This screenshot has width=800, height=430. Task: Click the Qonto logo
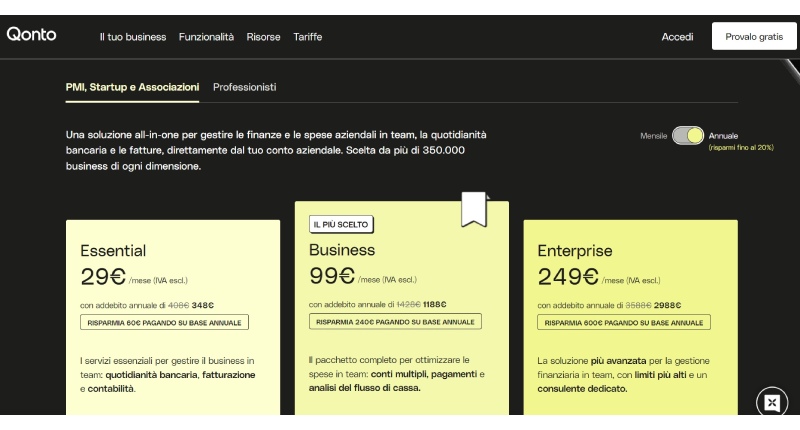(31, 35)
